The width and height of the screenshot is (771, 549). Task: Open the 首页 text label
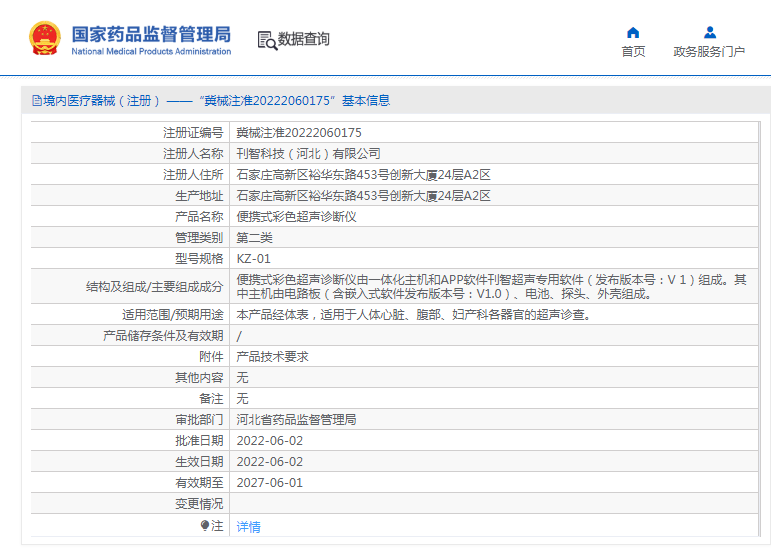(633, 52)
